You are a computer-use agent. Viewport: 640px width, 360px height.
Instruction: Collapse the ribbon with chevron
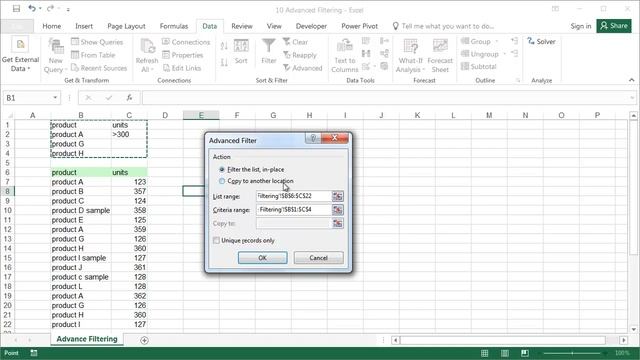631,80
